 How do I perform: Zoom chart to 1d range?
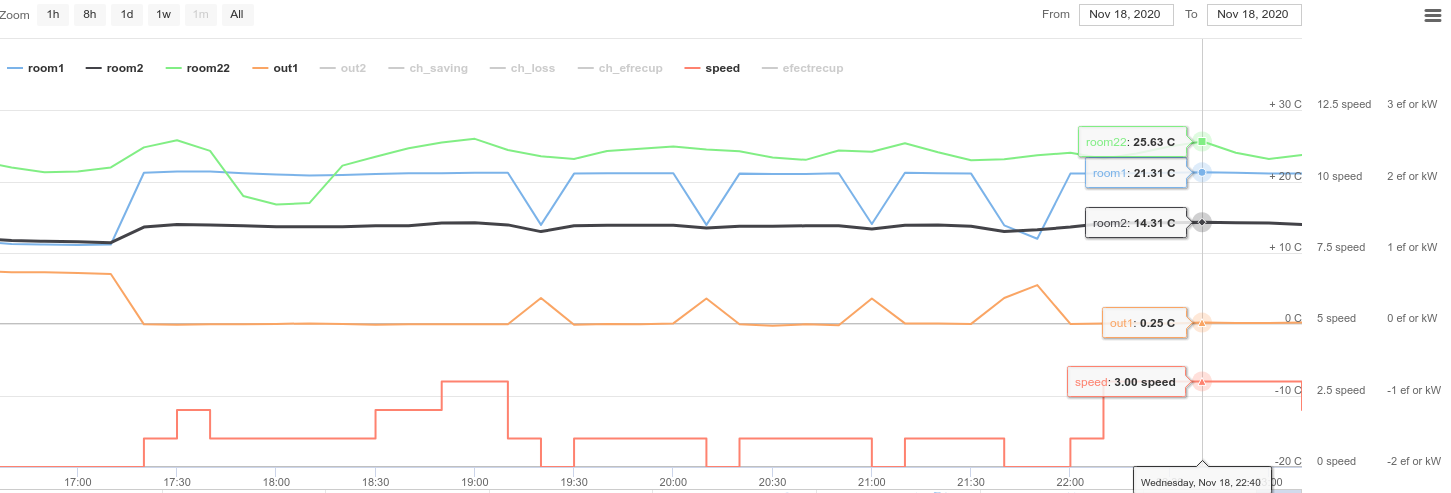(x=127, y=15)
